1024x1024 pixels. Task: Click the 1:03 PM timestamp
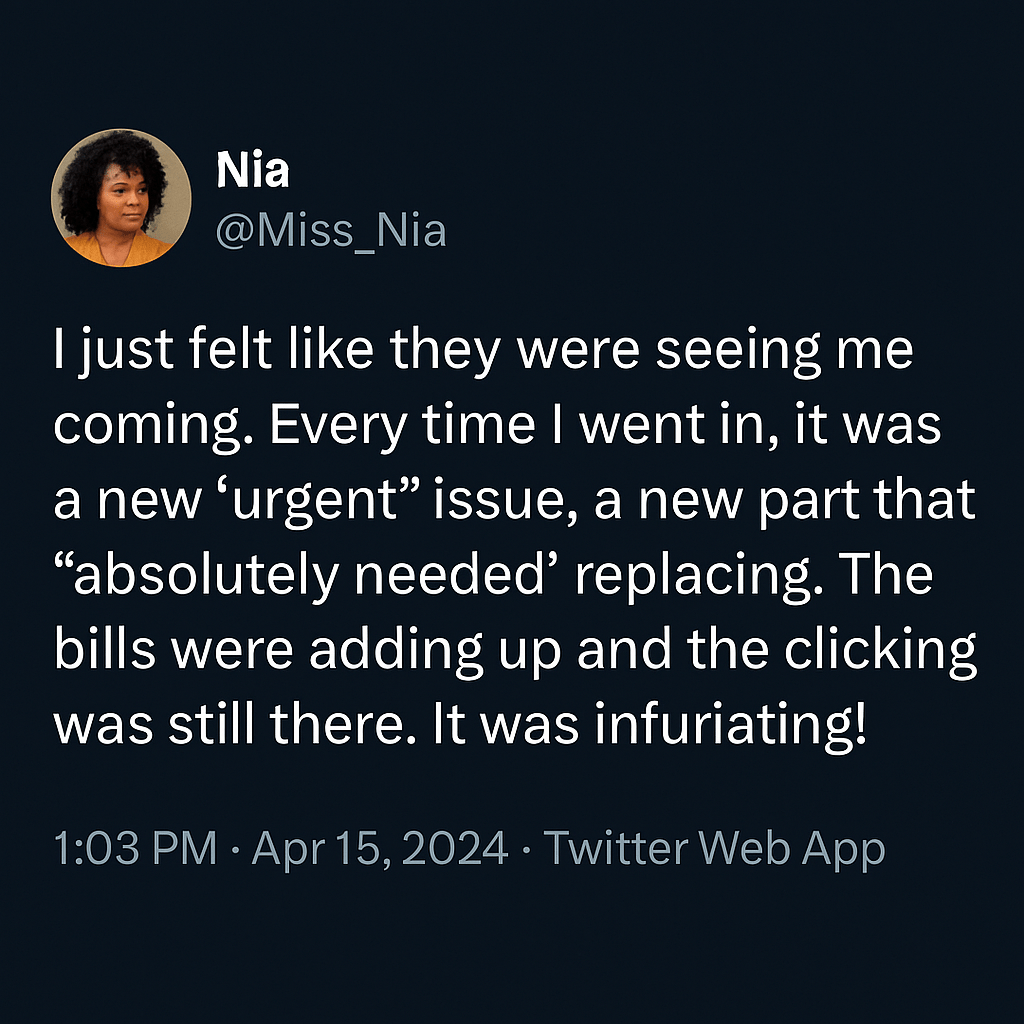coord(134,850)
